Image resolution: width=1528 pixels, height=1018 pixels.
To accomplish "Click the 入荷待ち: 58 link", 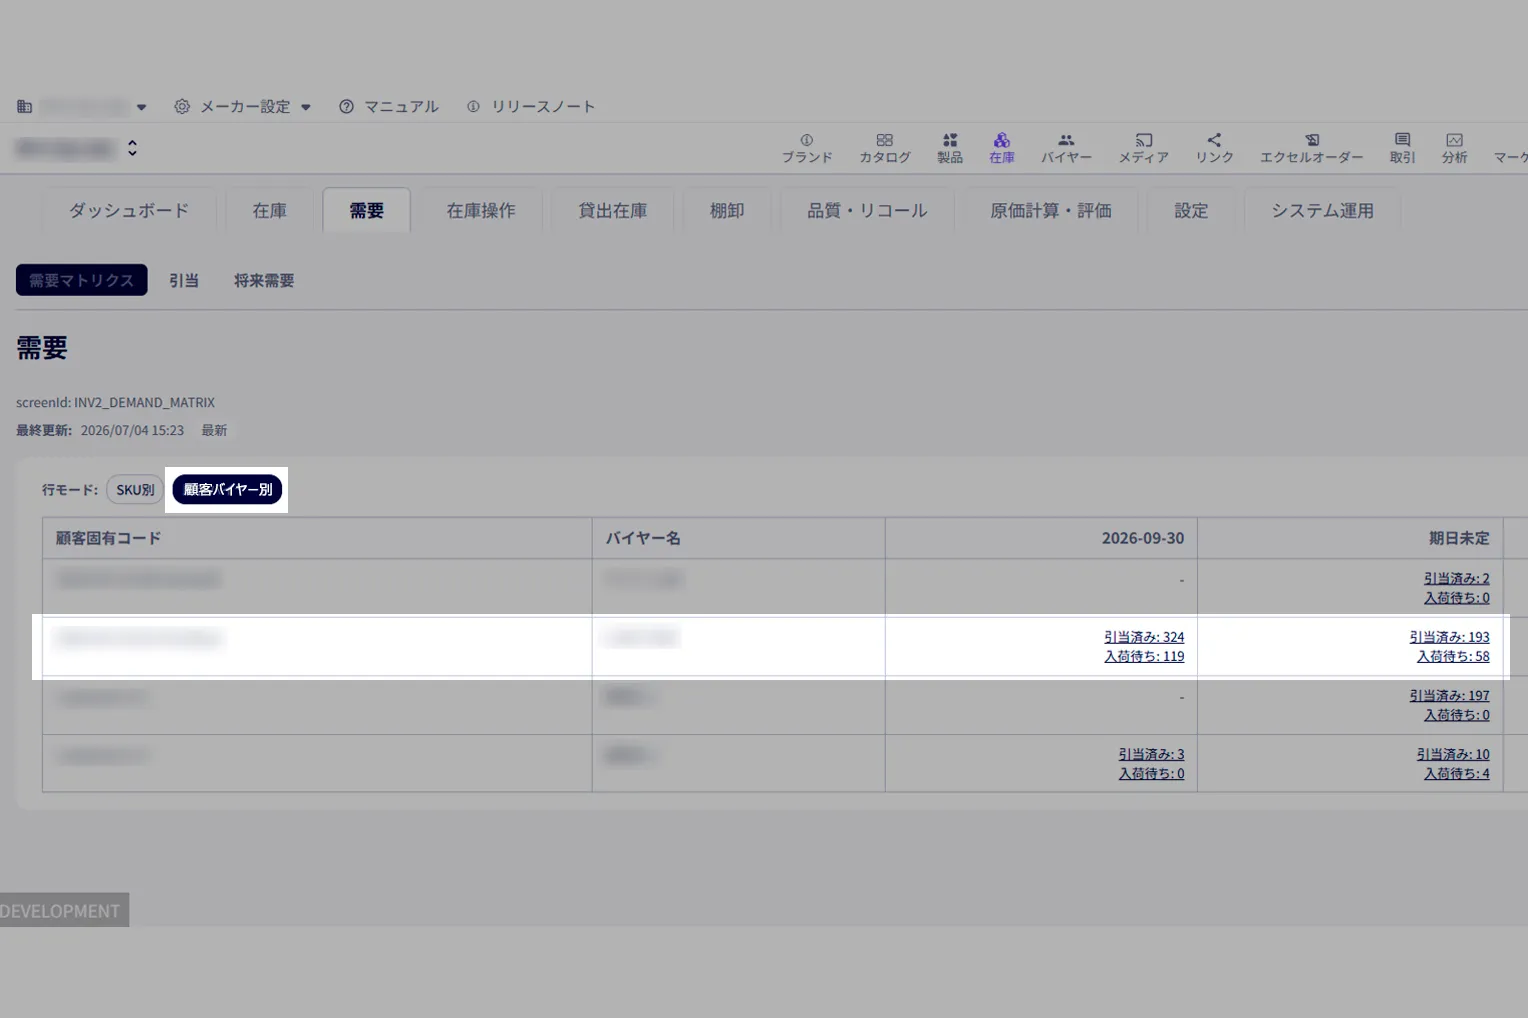I will point(1453,657).
